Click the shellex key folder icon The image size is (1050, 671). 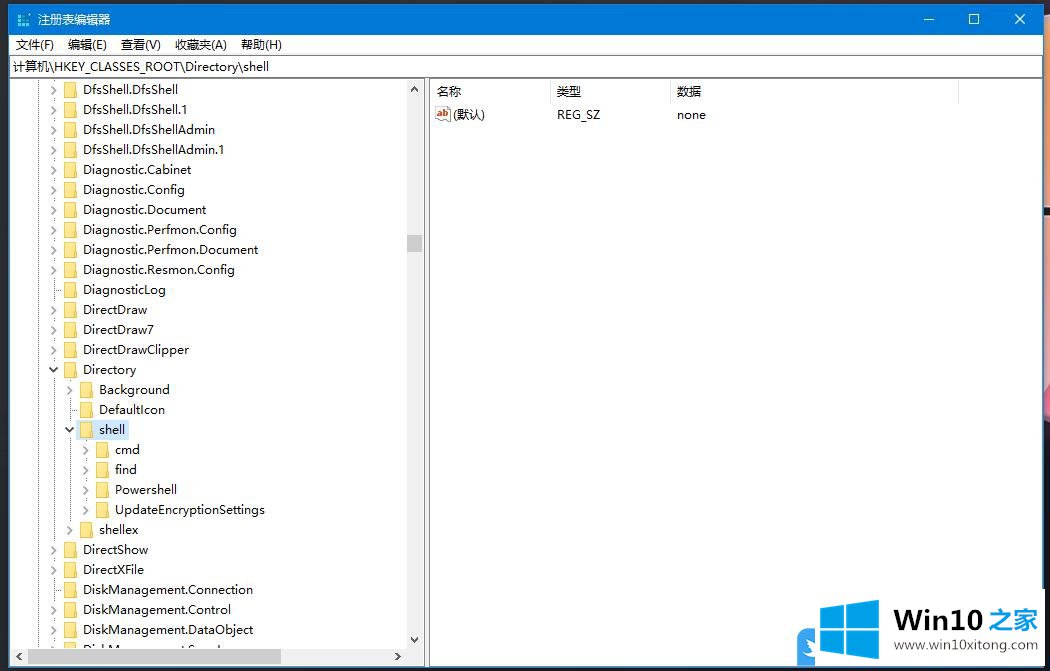(x=86, y=530)
